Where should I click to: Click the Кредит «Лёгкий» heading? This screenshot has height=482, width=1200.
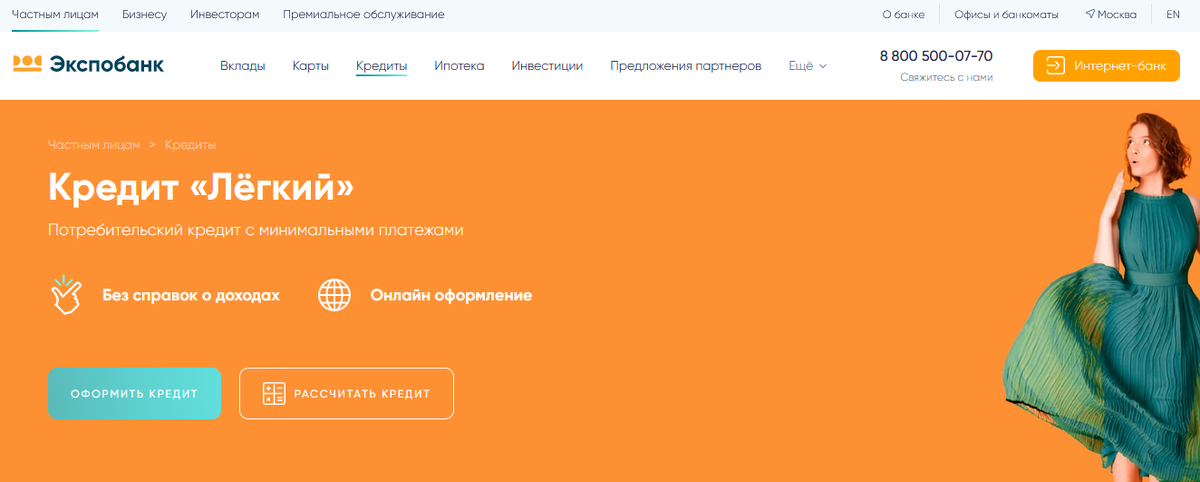[x=201, y=186]
